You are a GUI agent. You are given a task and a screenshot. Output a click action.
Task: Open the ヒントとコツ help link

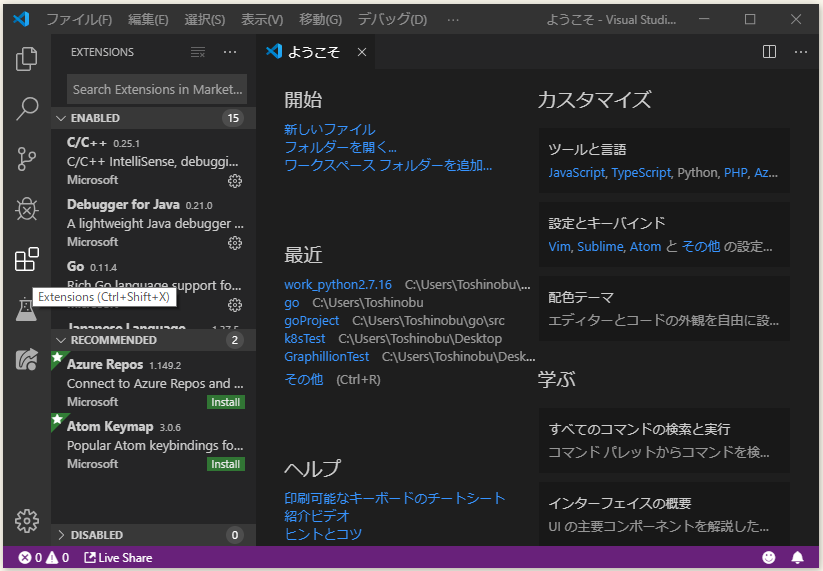[x=323, y=534]
